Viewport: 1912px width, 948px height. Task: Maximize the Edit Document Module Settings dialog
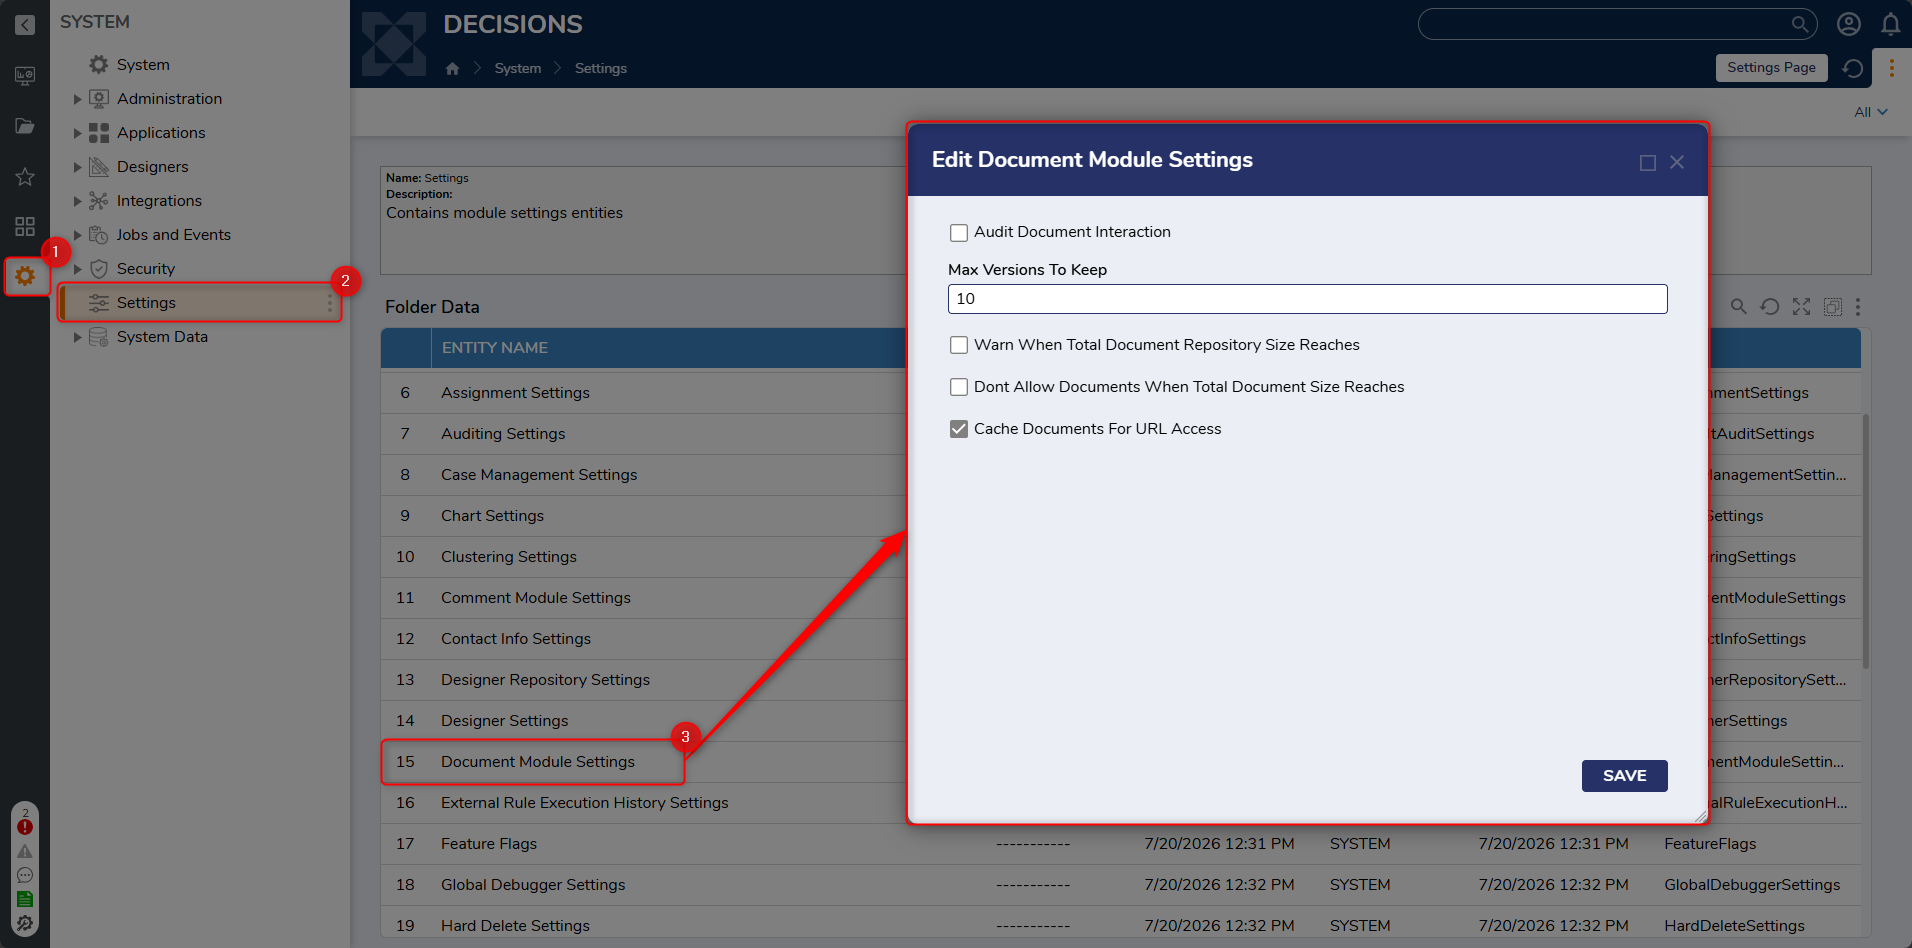point(1648,163)
